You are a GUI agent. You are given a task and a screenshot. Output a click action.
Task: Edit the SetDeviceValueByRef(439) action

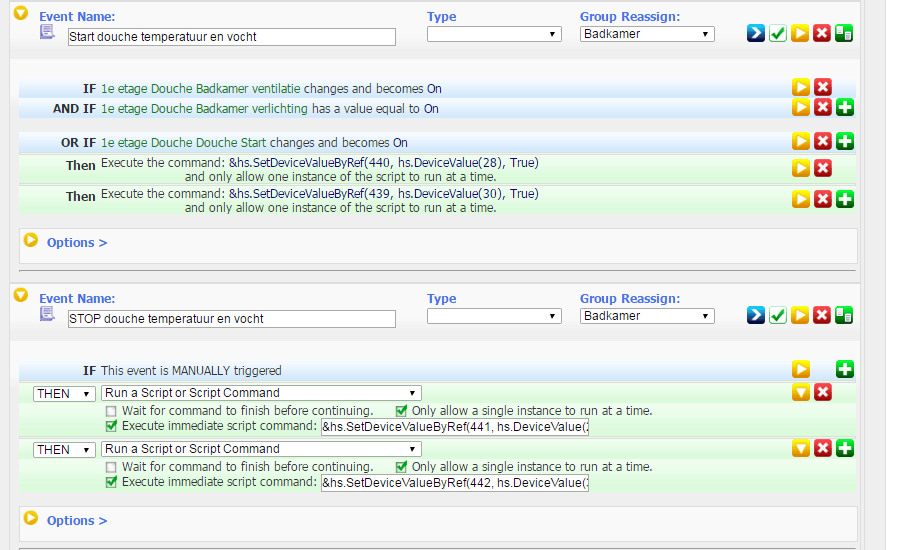801,199
